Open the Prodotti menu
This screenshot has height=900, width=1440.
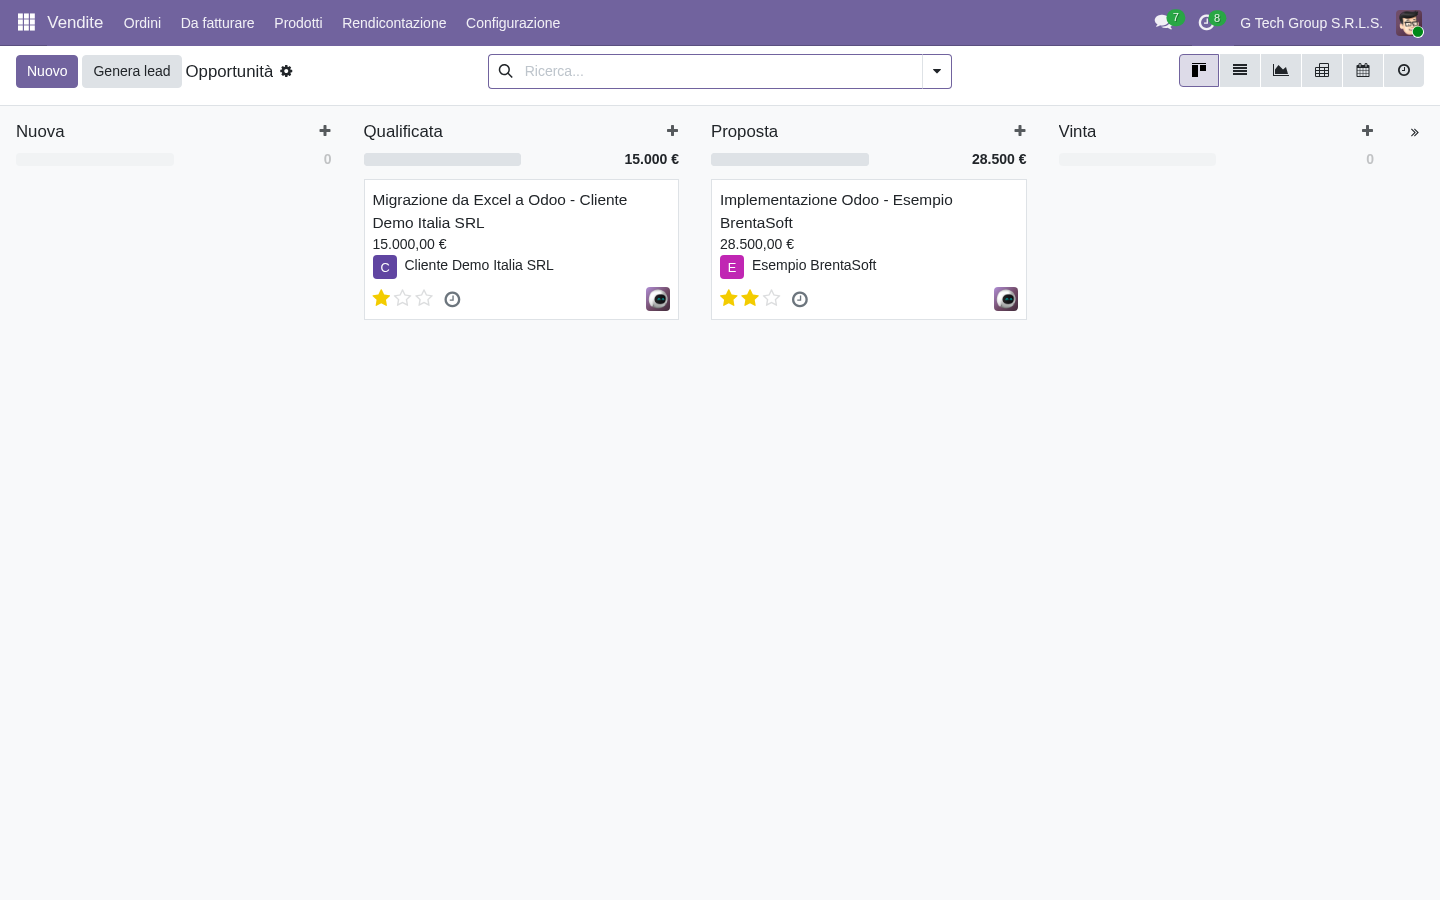(x=298, y=23)
